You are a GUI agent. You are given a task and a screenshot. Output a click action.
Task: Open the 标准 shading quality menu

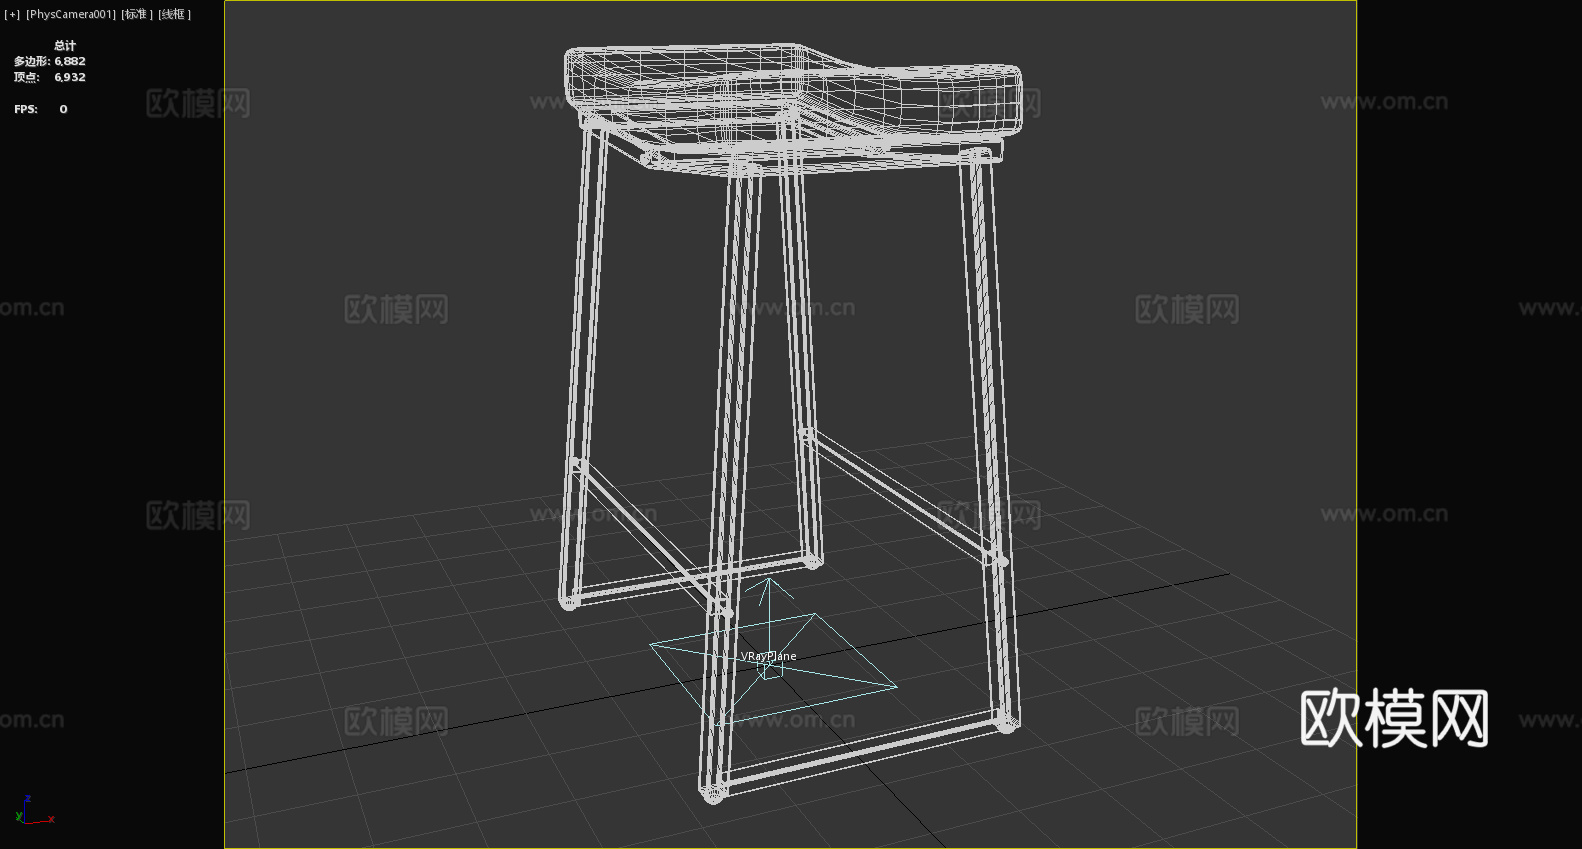[137, 14]
